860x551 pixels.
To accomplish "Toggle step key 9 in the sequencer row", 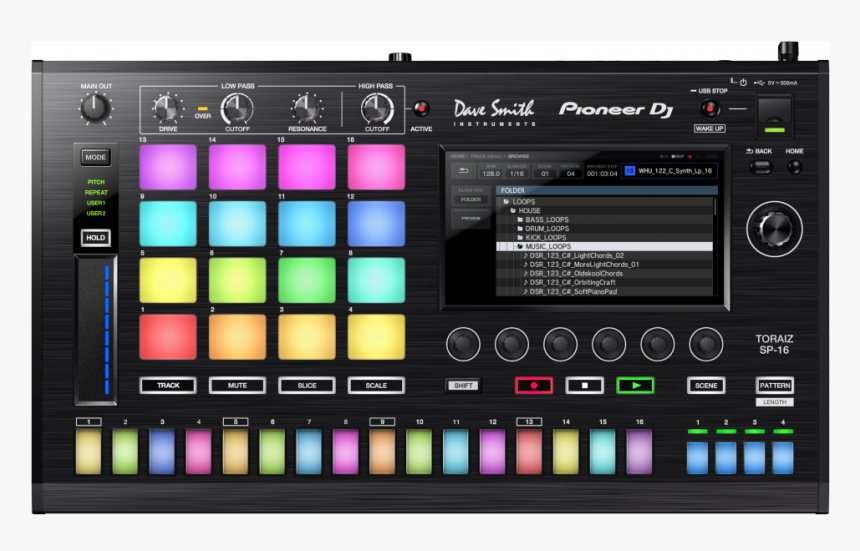I will tap(382, 451).
